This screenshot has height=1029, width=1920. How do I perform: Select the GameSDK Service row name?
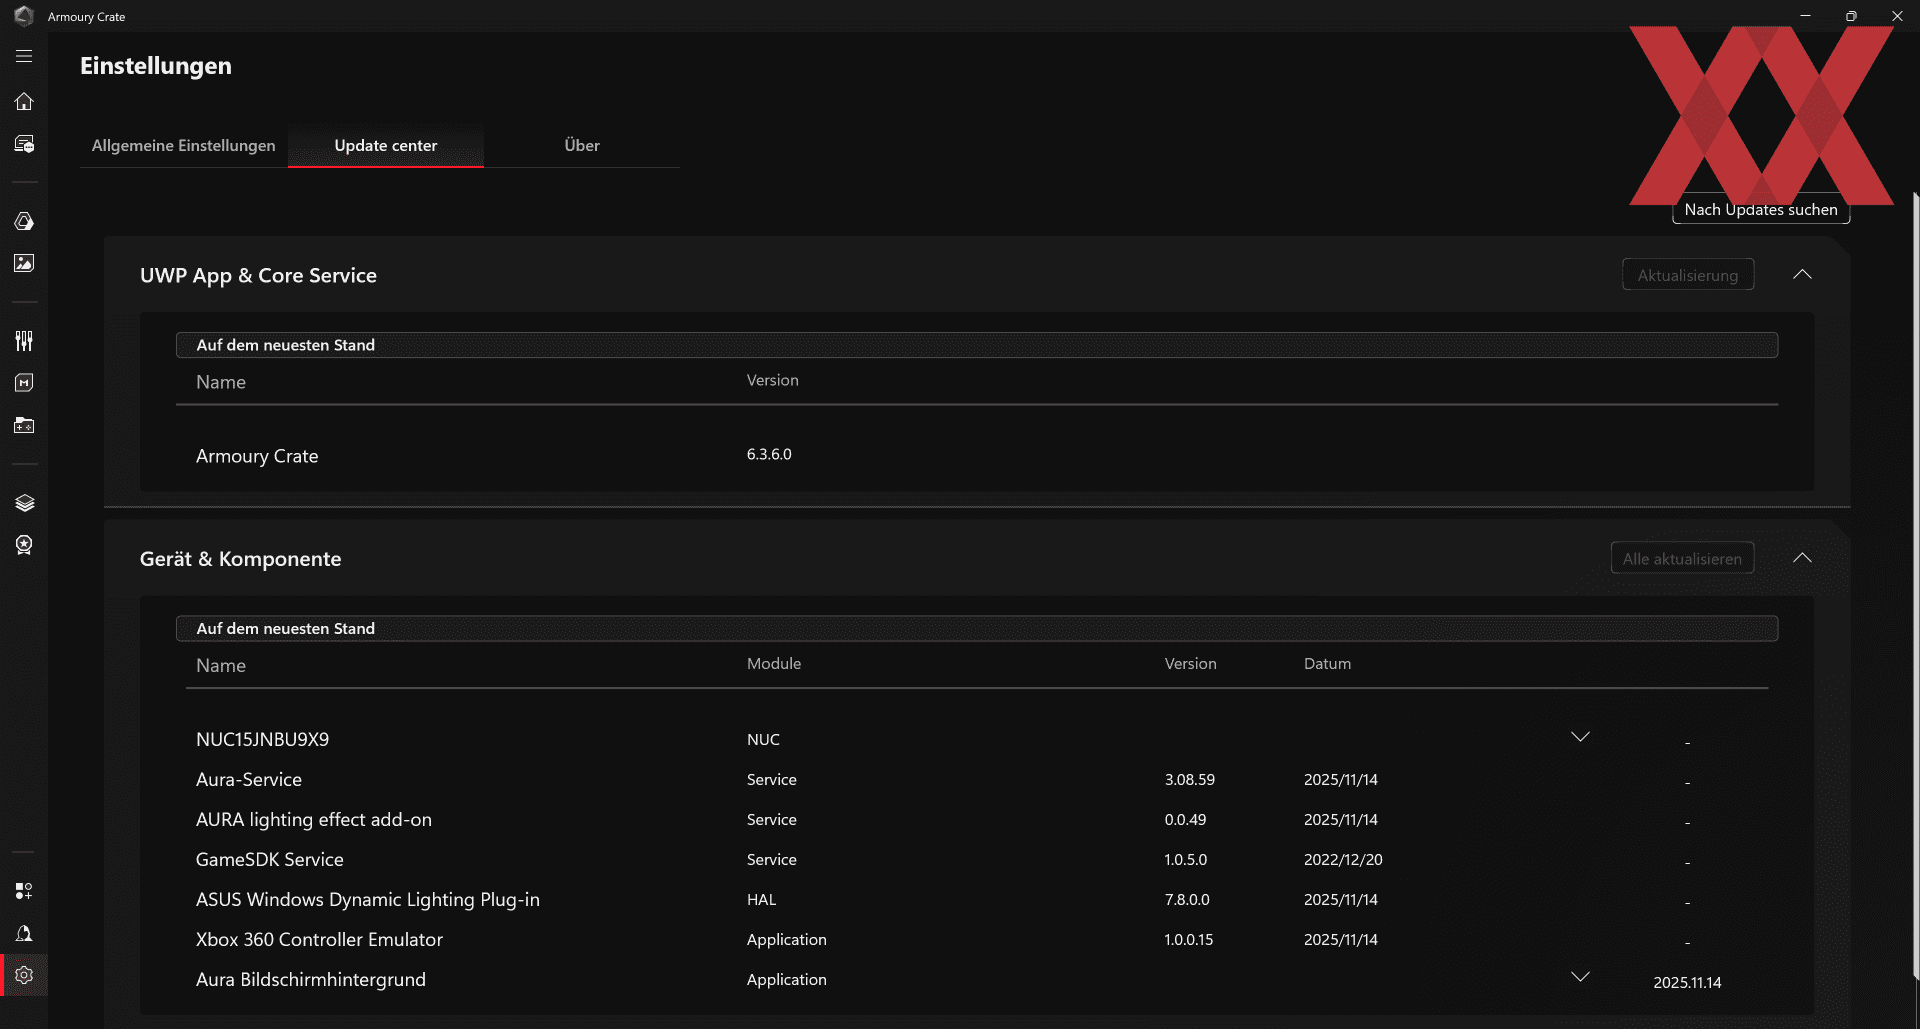(x=270, y=859)
